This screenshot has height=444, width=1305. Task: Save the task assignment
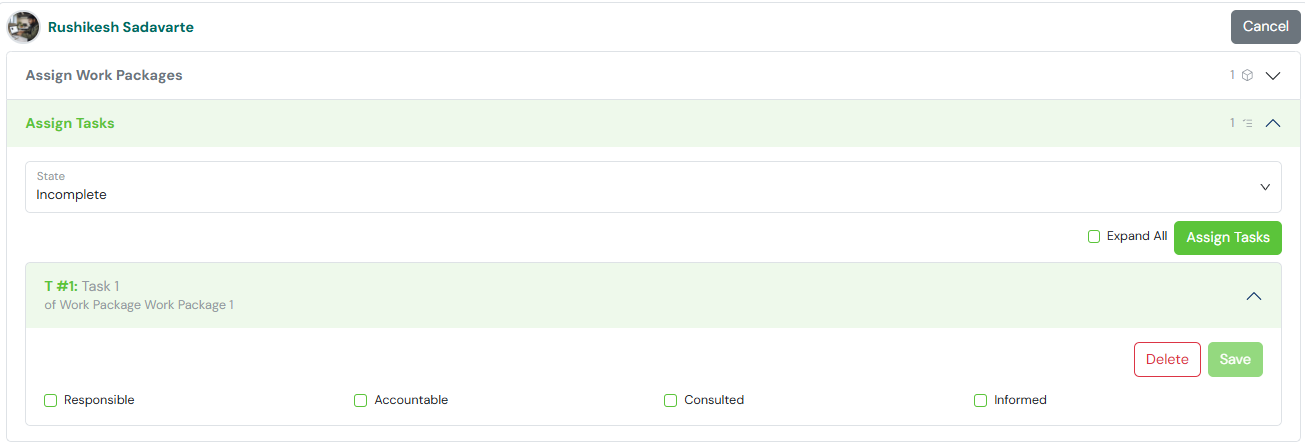click(1235, 360)
